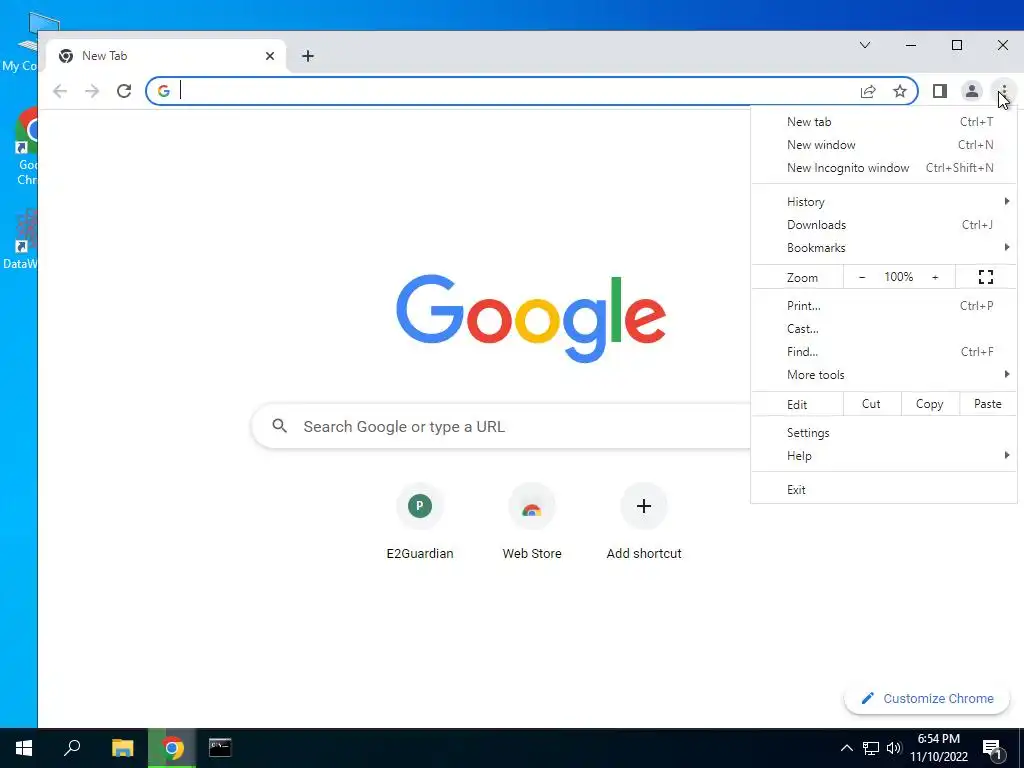The height and width of the screenshot is (768, 1024).
Task: Open the Windows Start menu
Action: [24, 748]
